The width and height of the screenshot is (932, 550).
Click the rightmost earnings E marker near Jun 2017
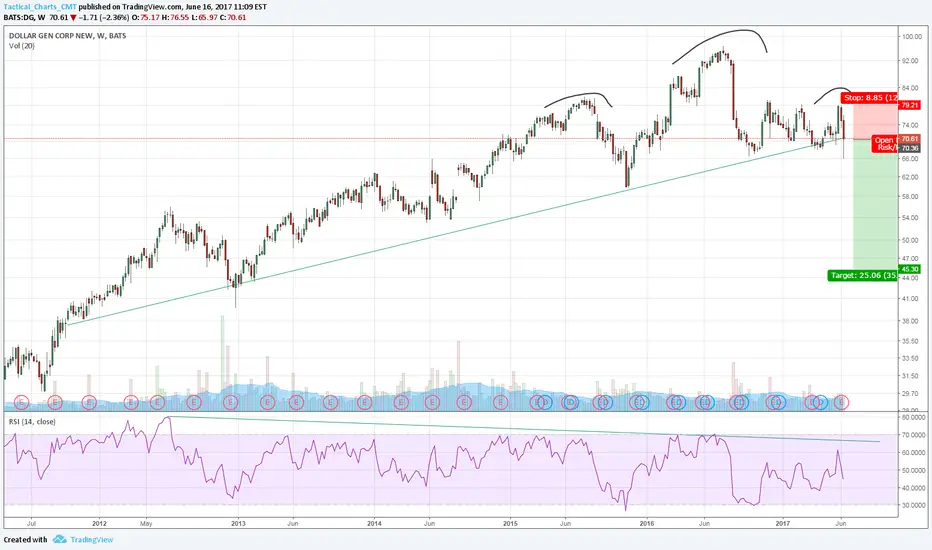coord(841,403)
